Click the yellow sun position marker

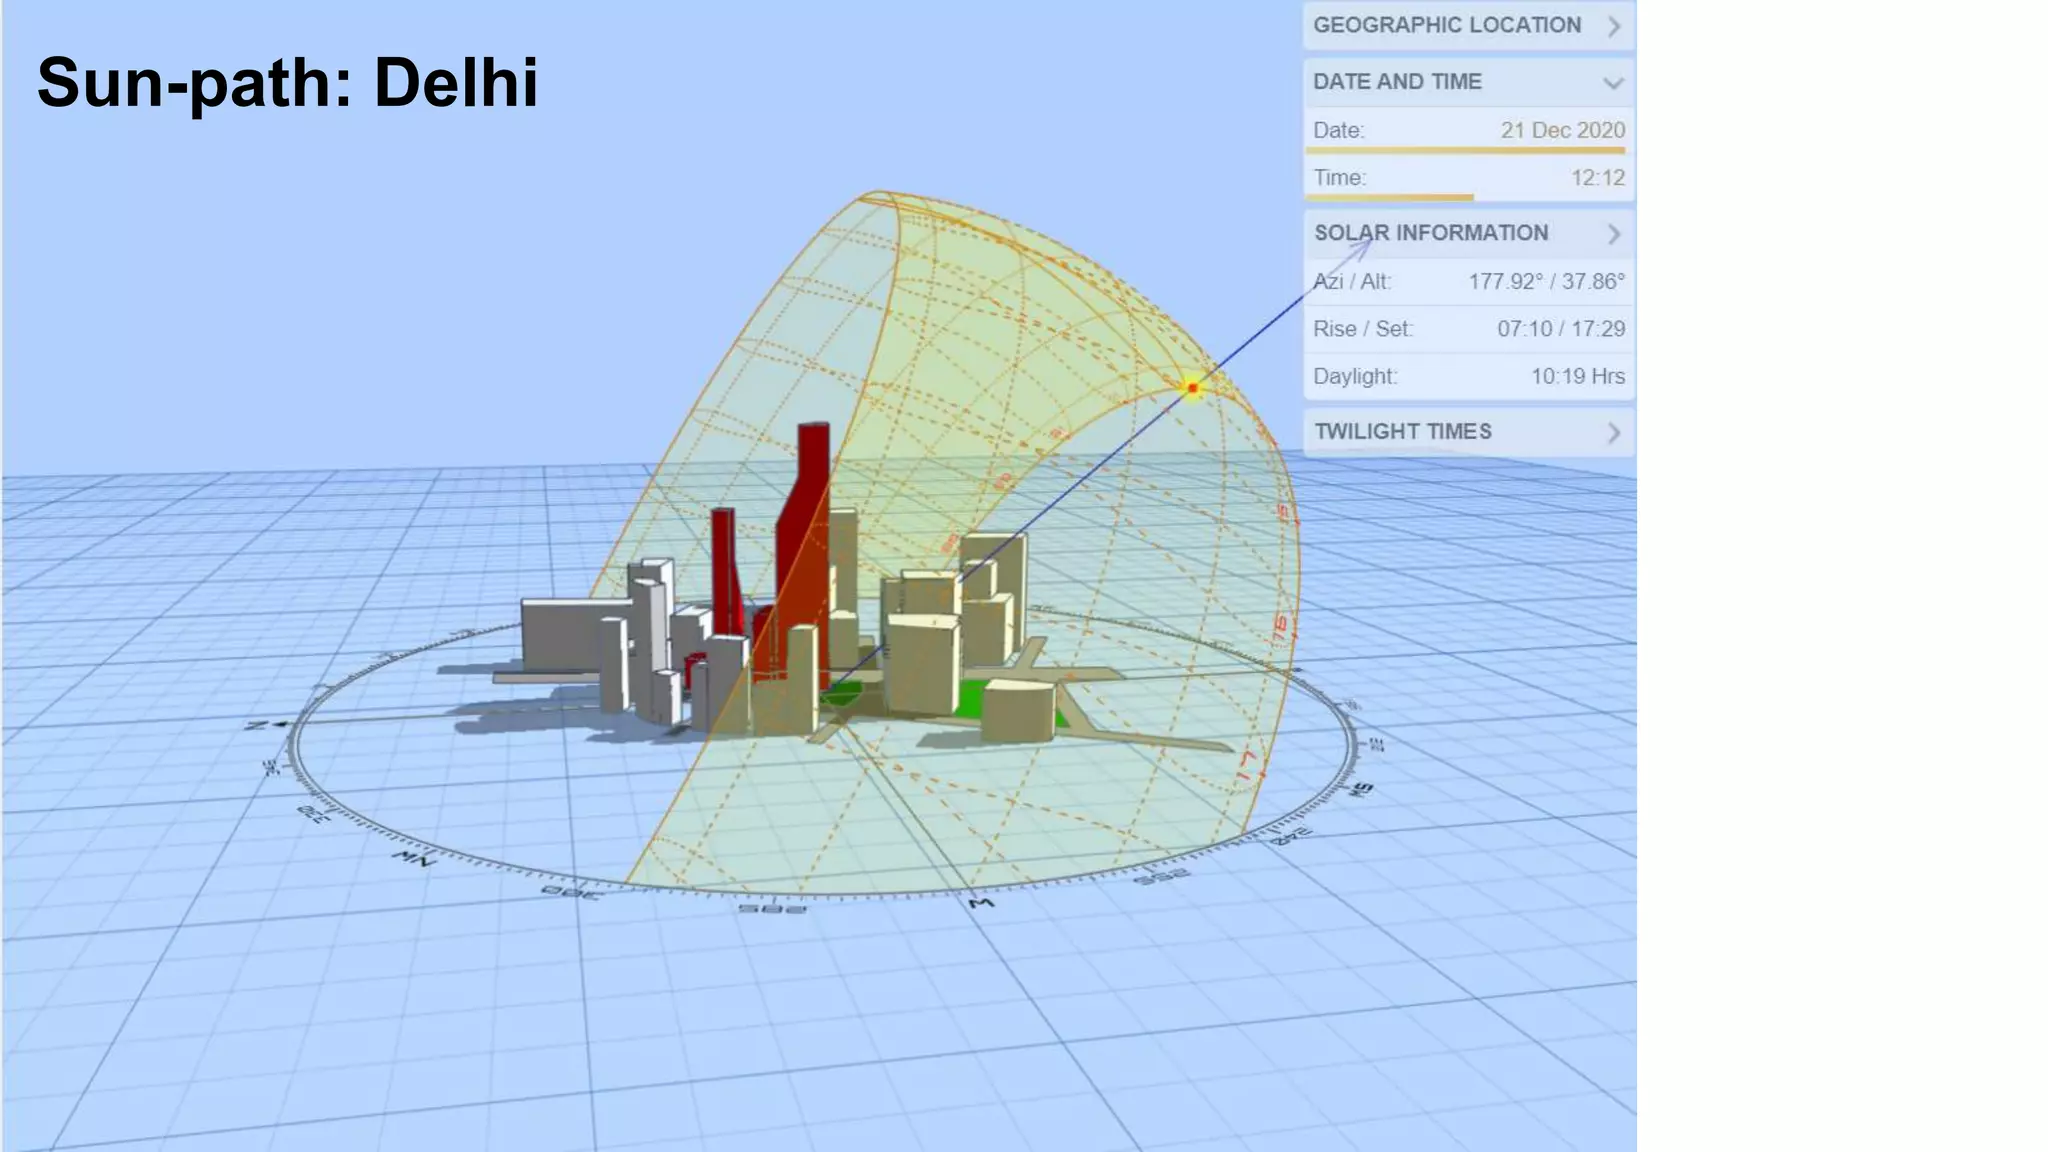(x=1192, y=388)
